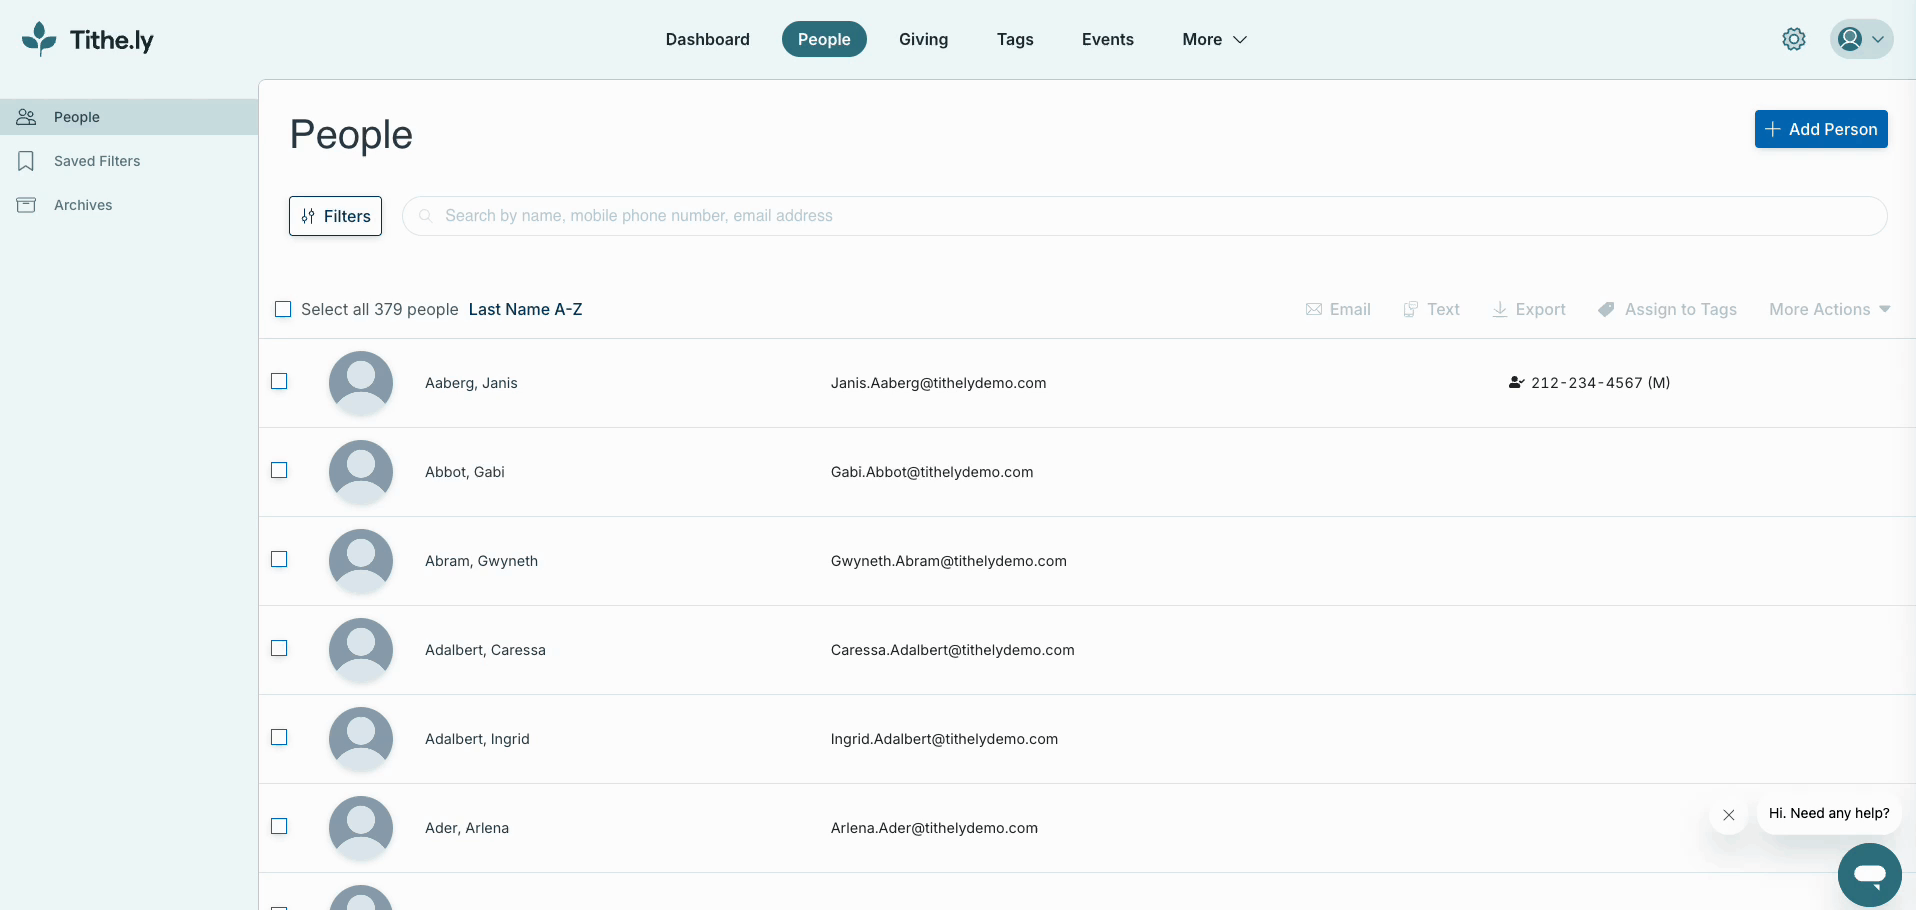Focus the people search field
Viewport: 1916px width, 910px height.
click(x=1144, y=216)
